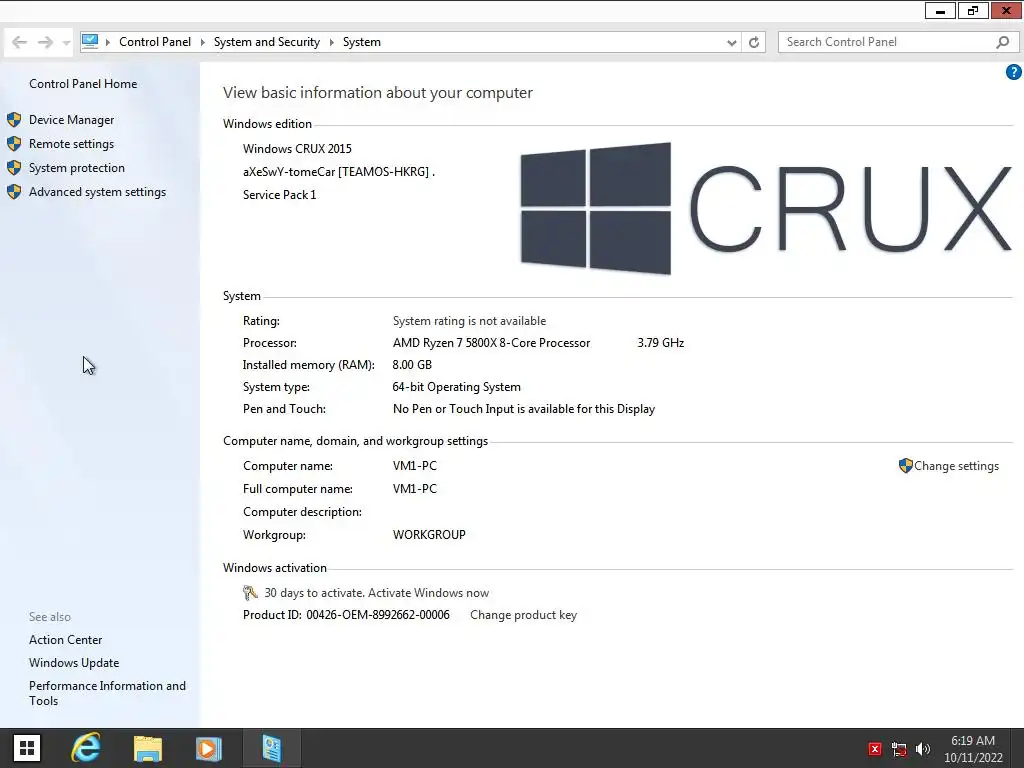Open recent pages dropdown arrow
The height and width of the screenshot is (768, 1024).
[66, 43]
